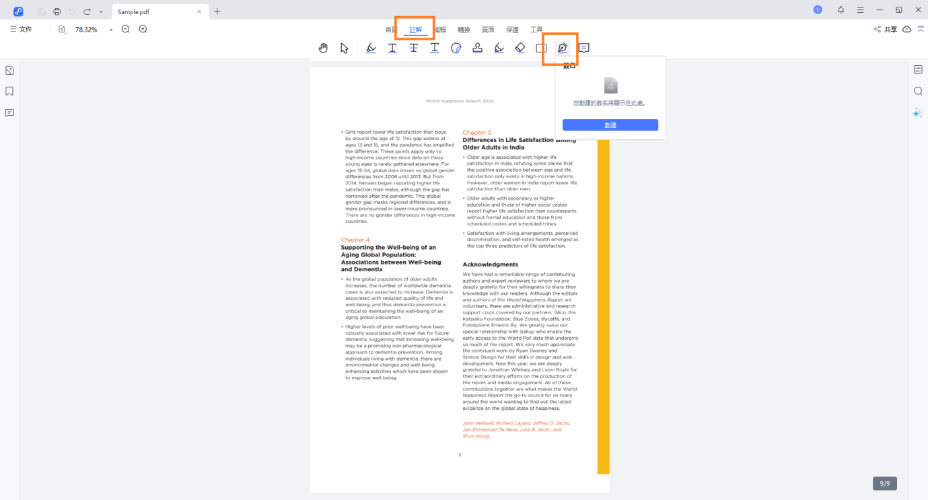Select the stamp annotation tool
The height and width of the screenshot is (500, 928).
[x=477, y=48]
